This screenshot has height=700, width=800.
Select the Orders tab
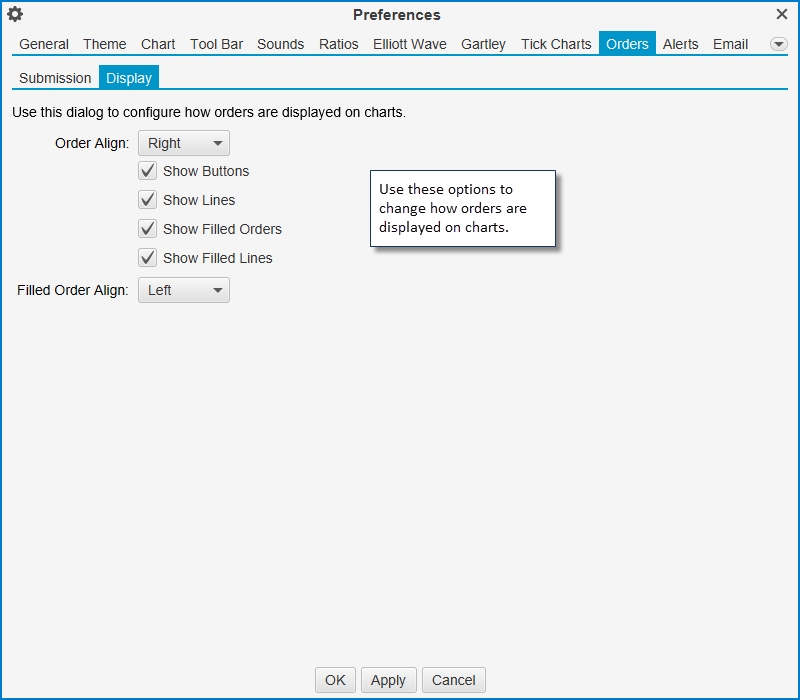[x=627, y=44]
